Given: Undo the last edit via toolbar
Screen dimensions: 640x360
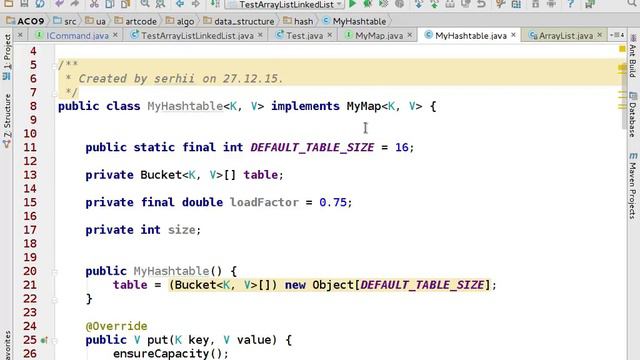Looking at the screenshot, I should tap(60, 4).
